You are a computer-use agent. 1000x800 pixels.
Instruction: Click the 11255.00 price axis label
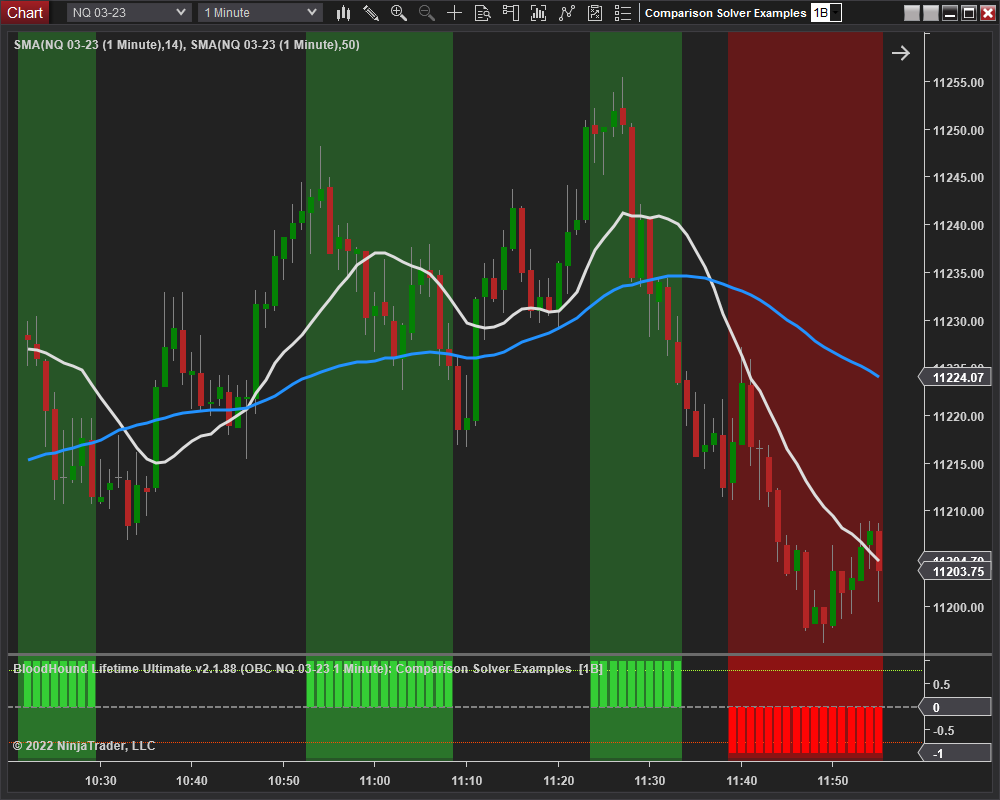pos(958,83)
